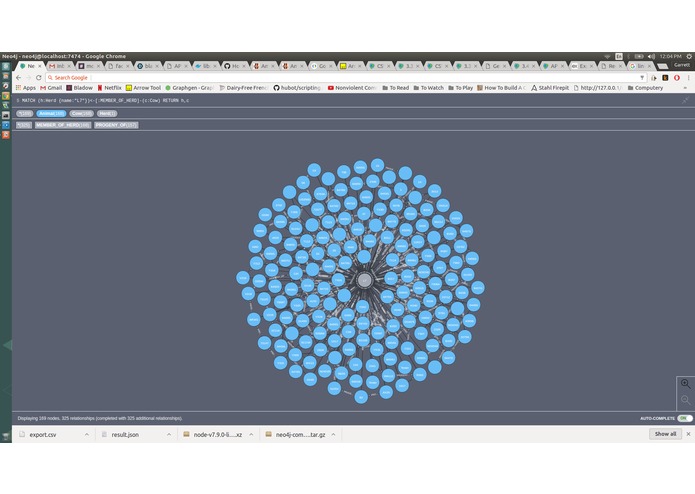Expand the To Watch bookmarks folder
695x494 pixels.
[429, 88]
